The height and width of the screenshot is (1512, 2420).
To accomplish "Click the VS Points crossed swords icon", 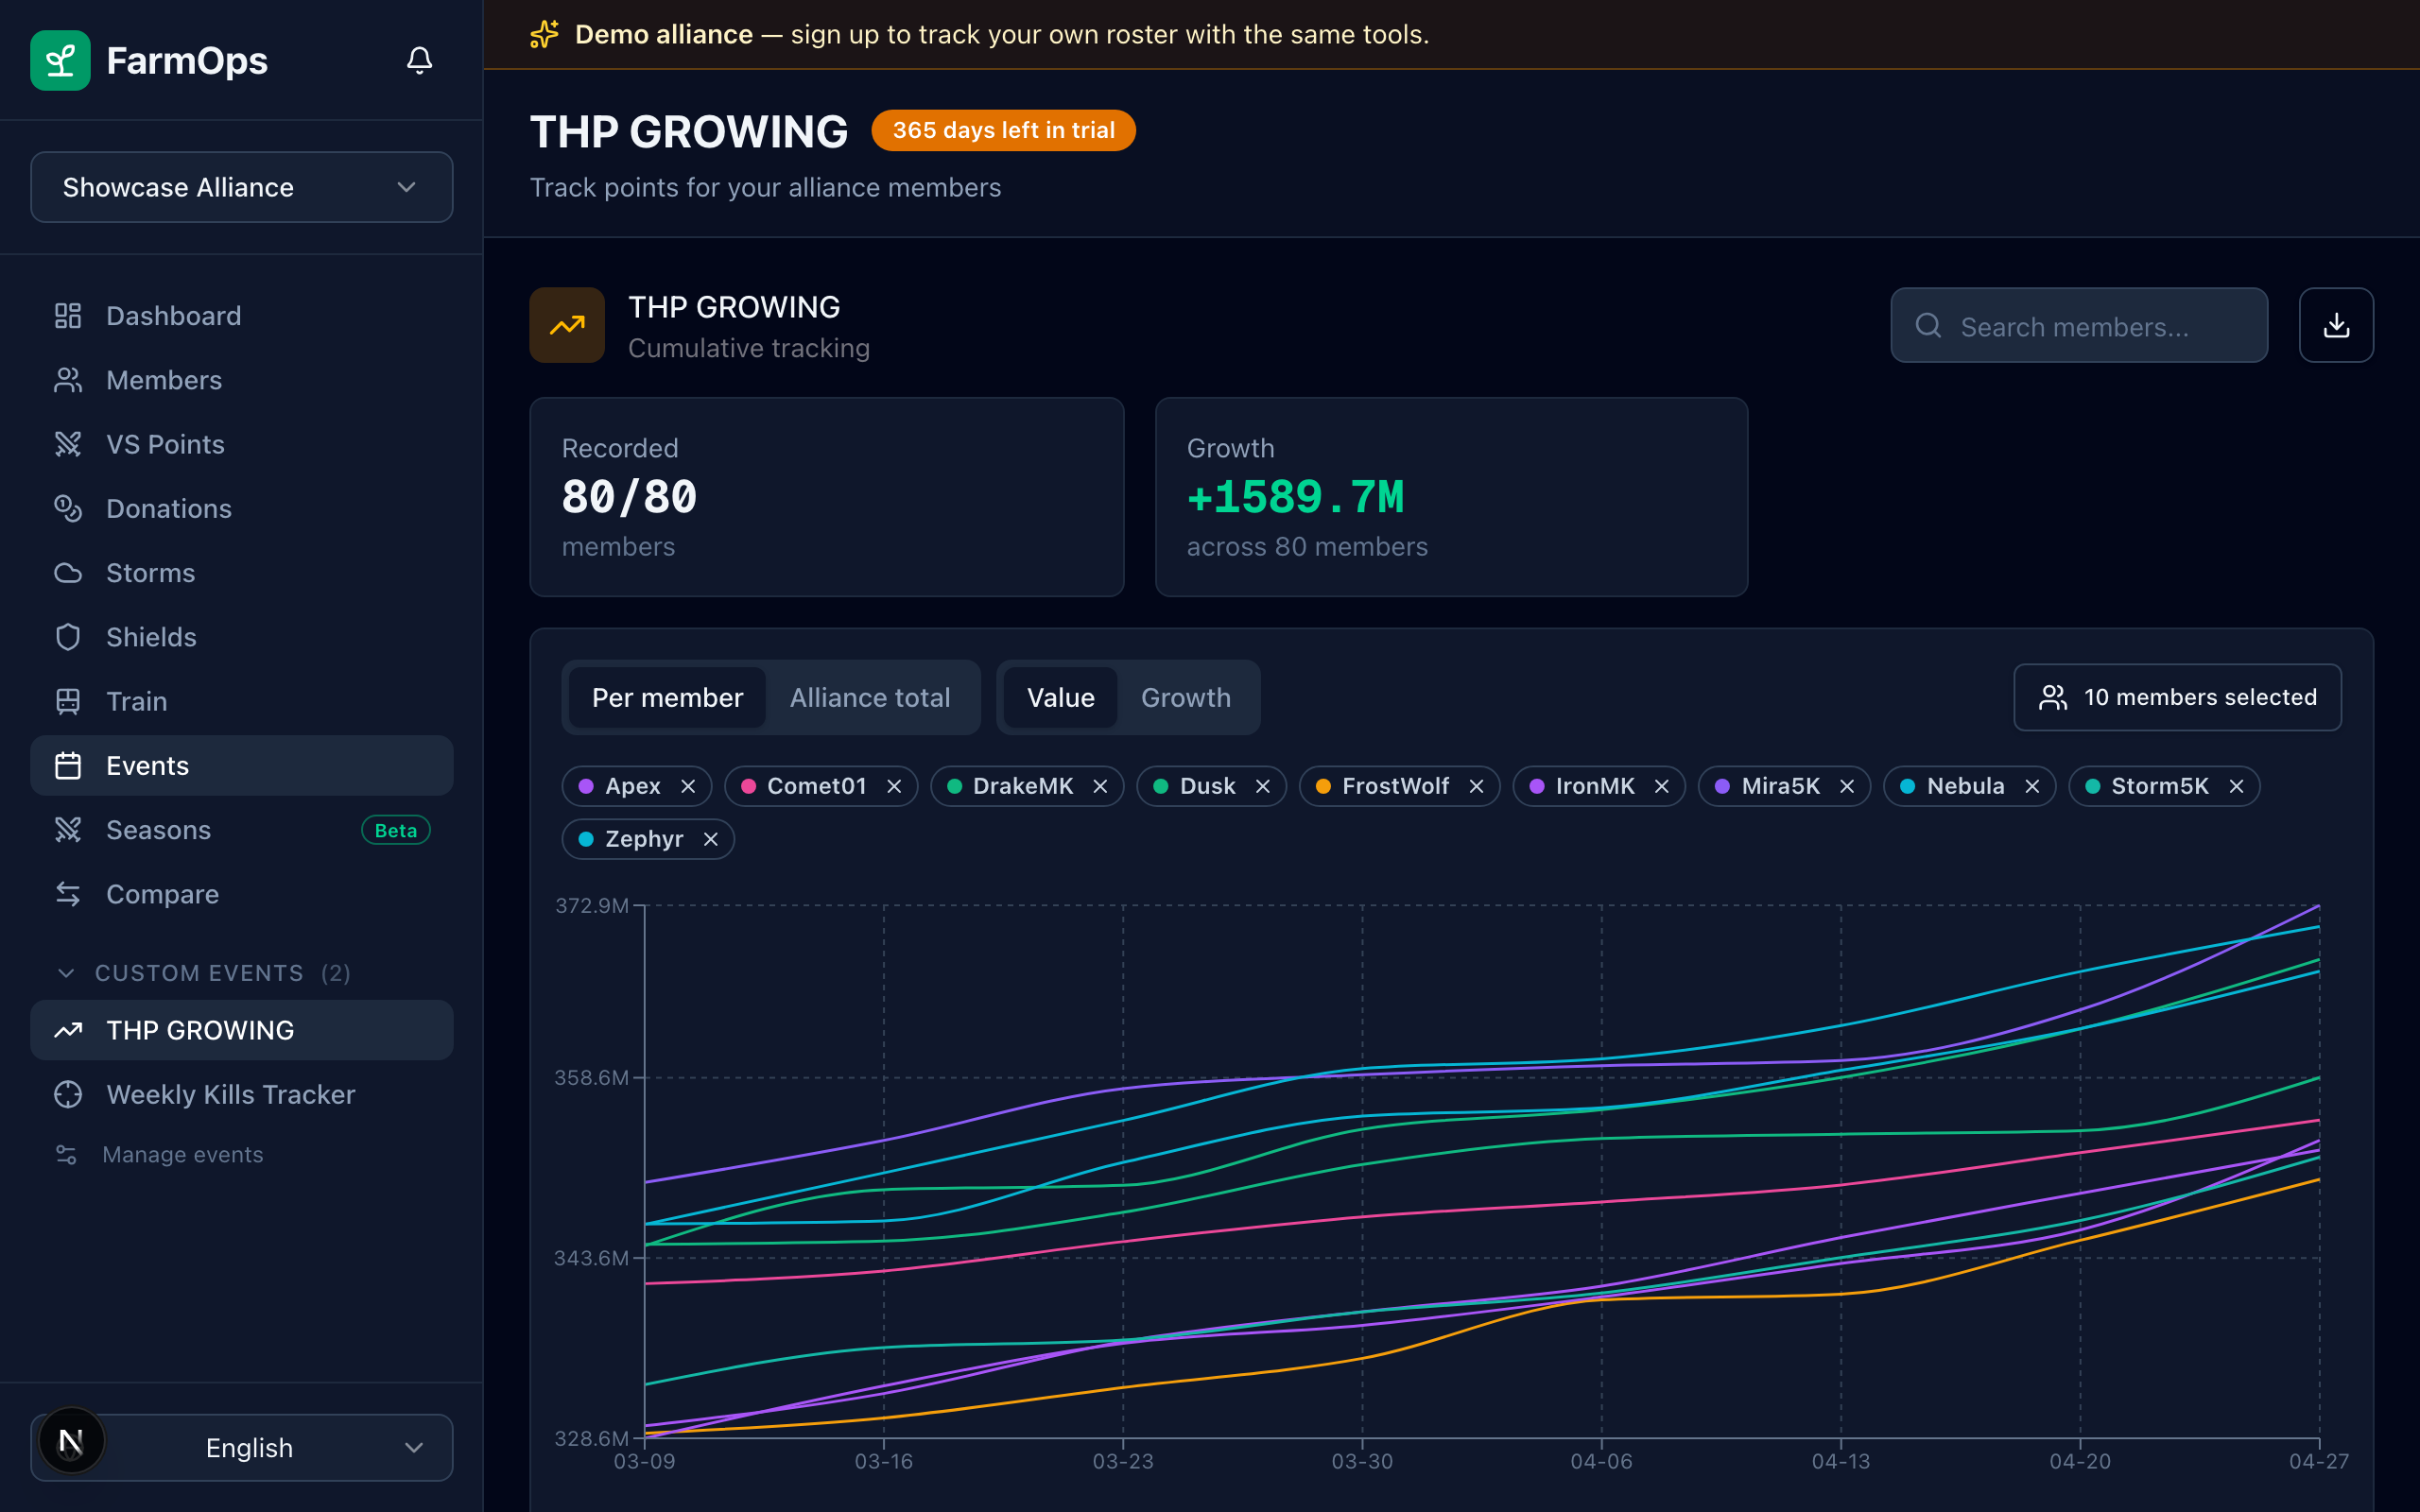I will point(68,444).
